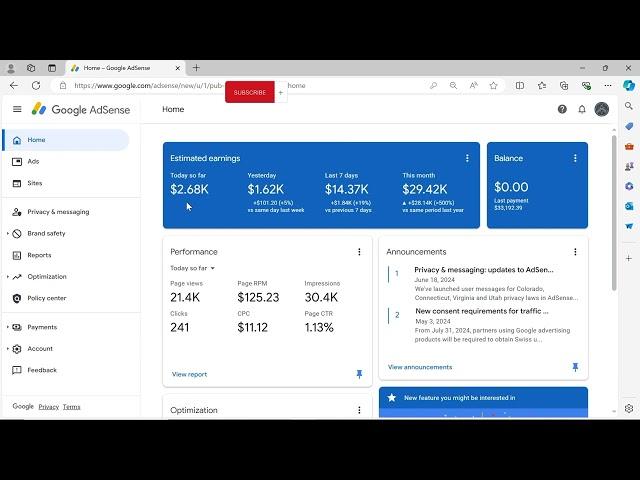Click the CPC $11.12 value
This screenshot has height=480, width=640.
[252, 327]
